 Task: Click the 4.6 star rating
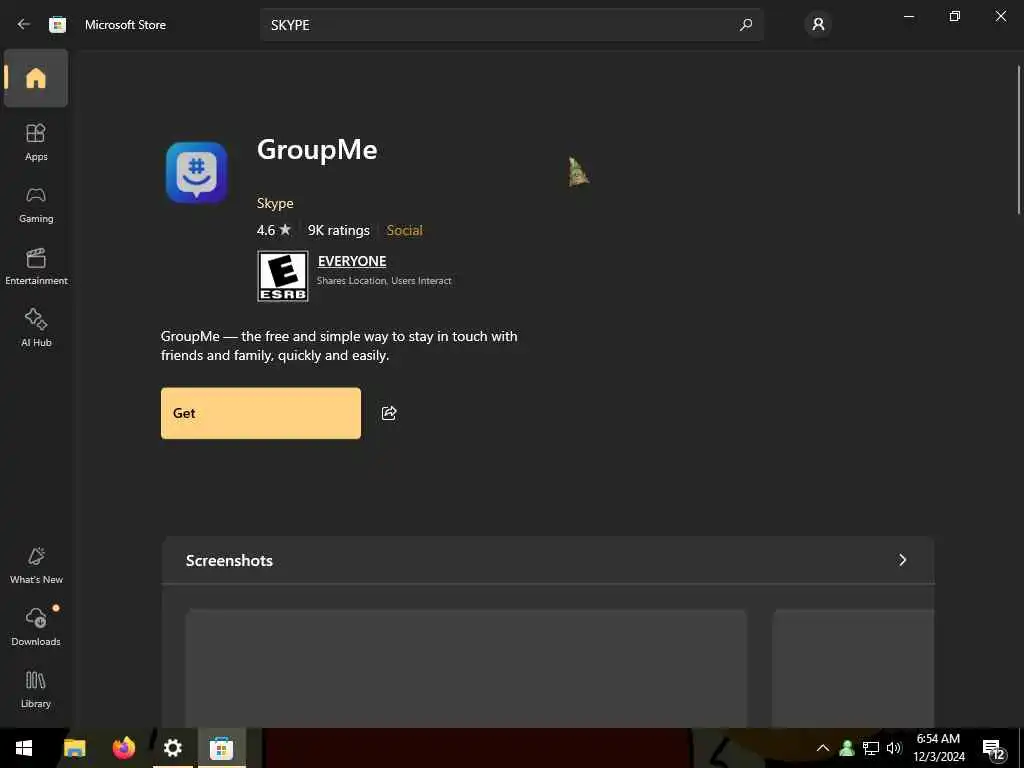[x=274, y=230]
